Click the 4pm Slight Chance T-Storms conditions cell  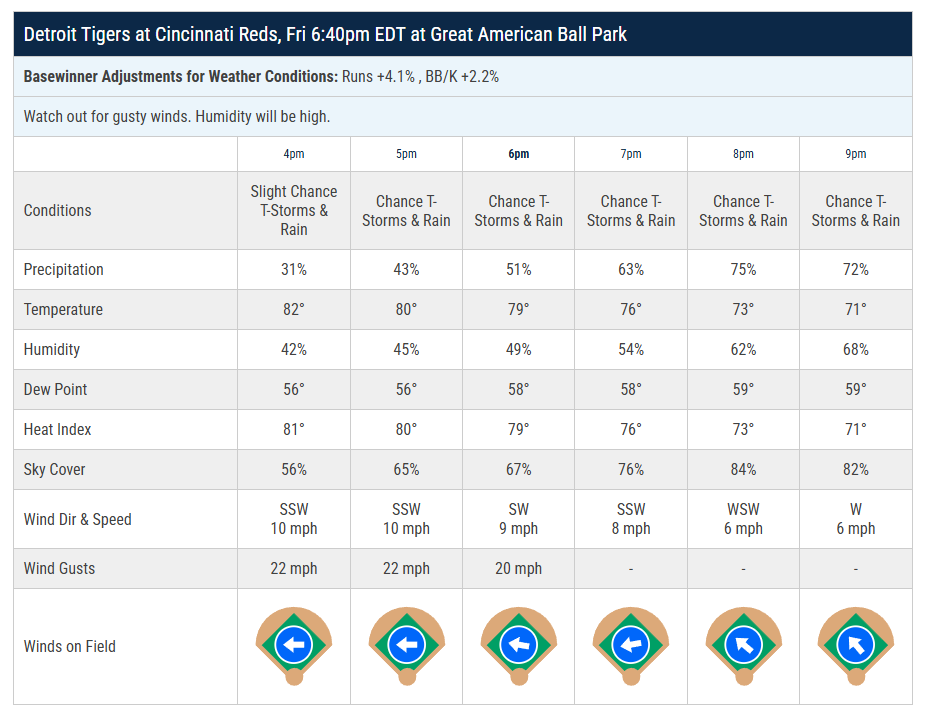coord(294,210)
